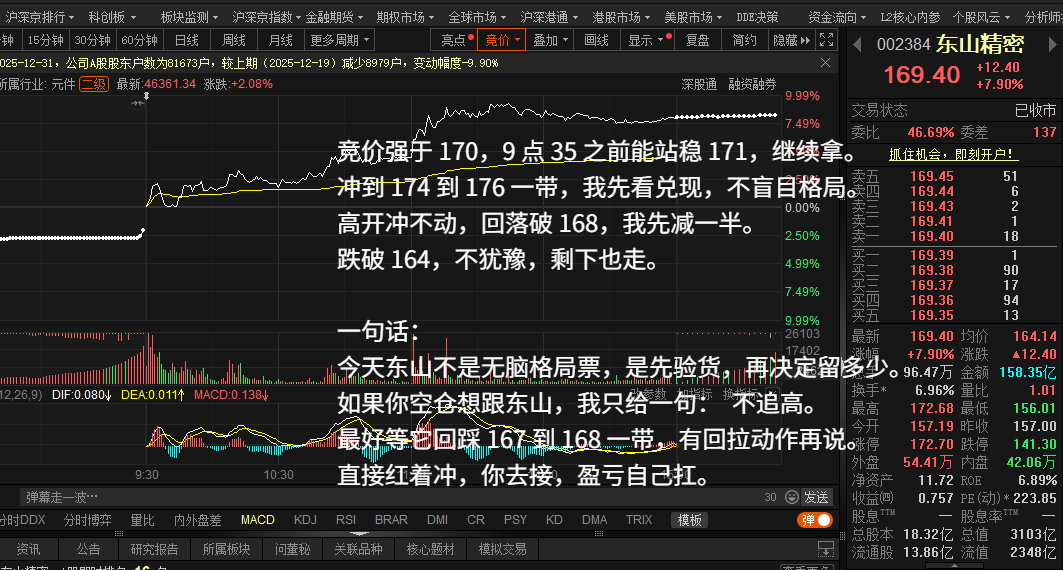
Task: Toggle fullscreen chart icon
Action: (826, 40)
